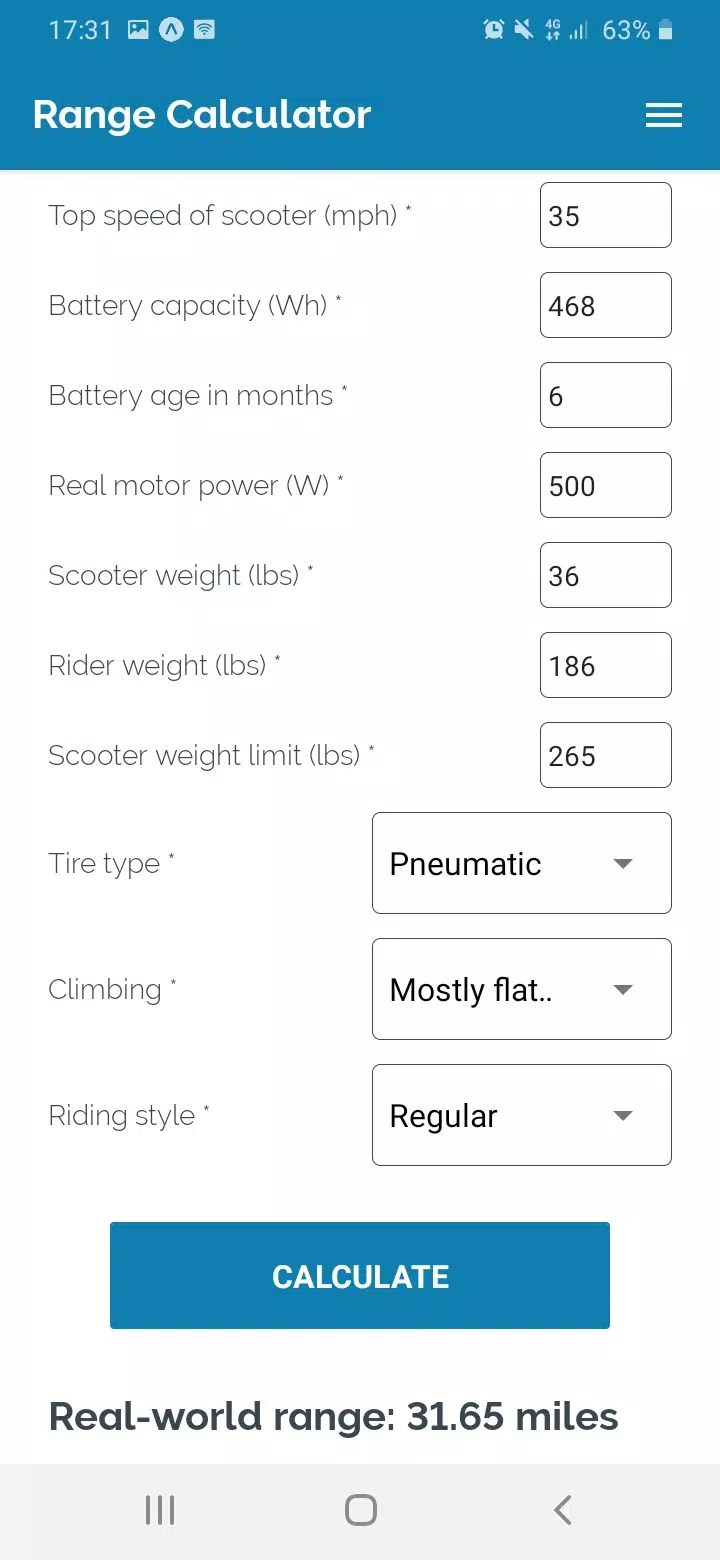Tap the alarm clock status bar icon
The image size is (720, 1560).
click(x=492, y=30)
